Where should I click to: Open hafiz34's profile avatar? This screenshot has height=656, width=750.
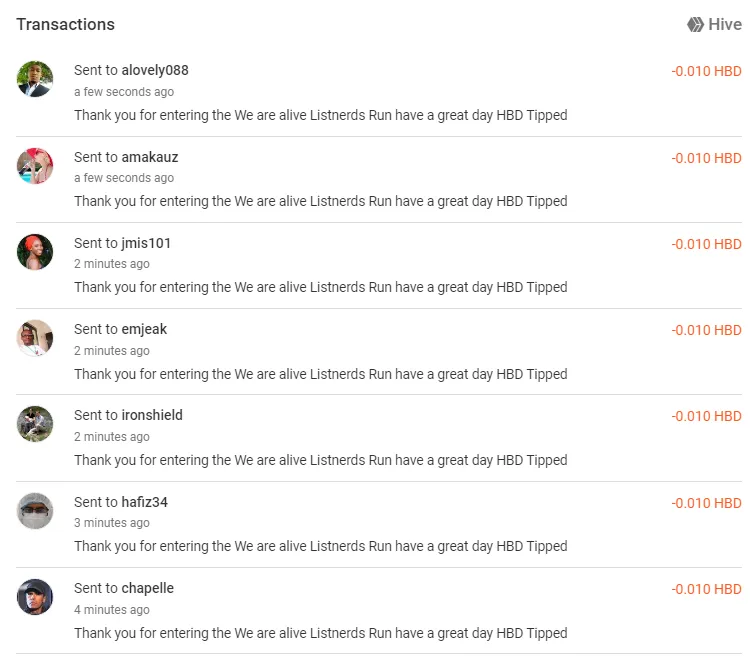pyautogui.click(x=35, y=511)
